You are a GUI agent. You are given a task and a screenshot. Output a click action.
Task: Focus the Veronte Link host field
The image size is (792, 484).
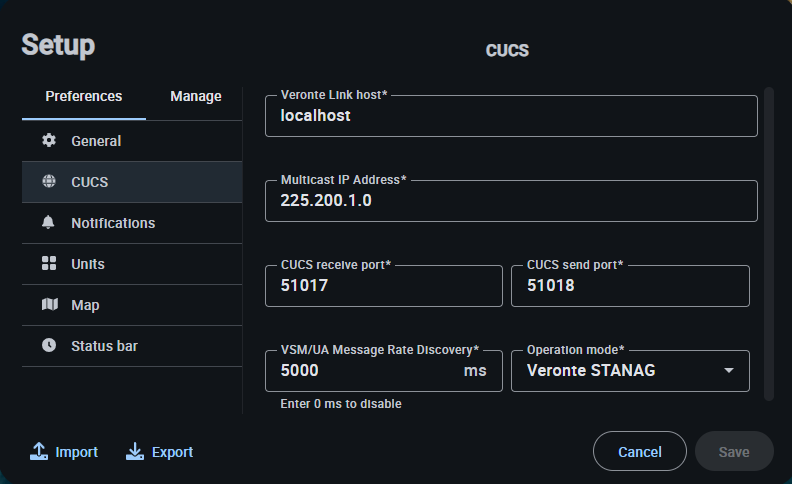tap(511, 116)
